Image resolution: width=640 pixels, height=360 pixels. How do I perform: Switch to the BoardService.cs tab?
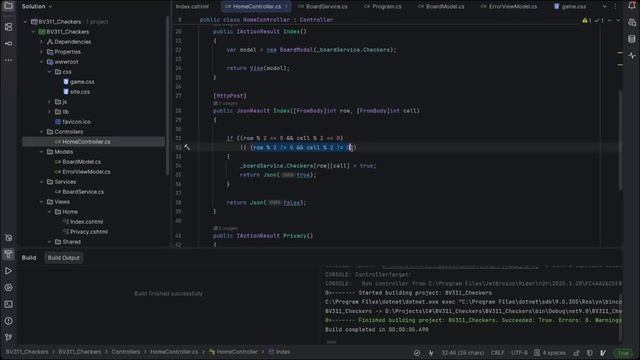click(323, 7)
